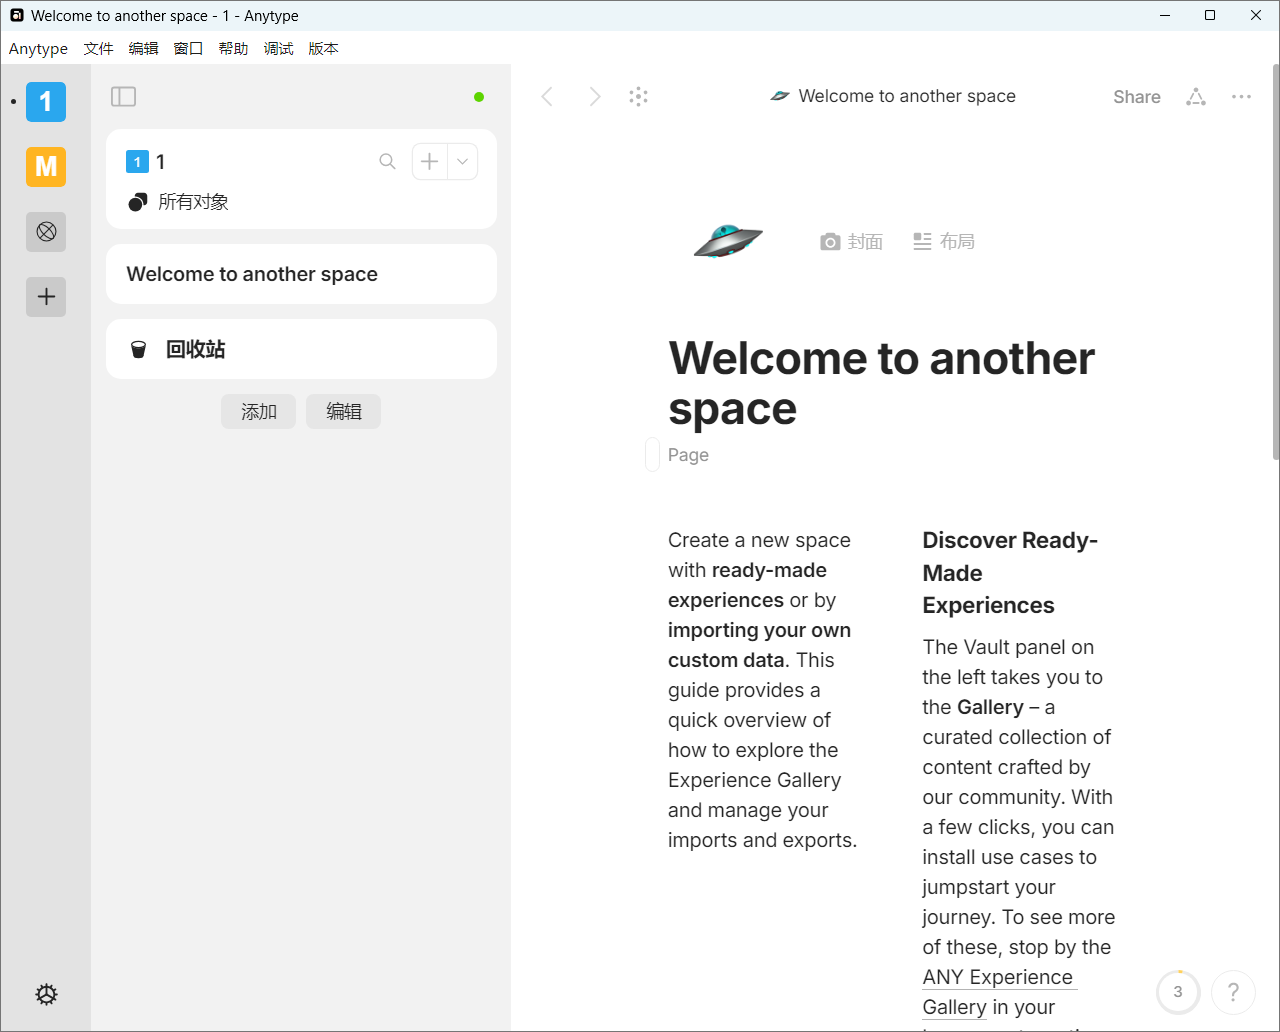The width and height of the screenshot is (1280, 1032).
Task: Open the Anytype menu
Action: point(38,48)
